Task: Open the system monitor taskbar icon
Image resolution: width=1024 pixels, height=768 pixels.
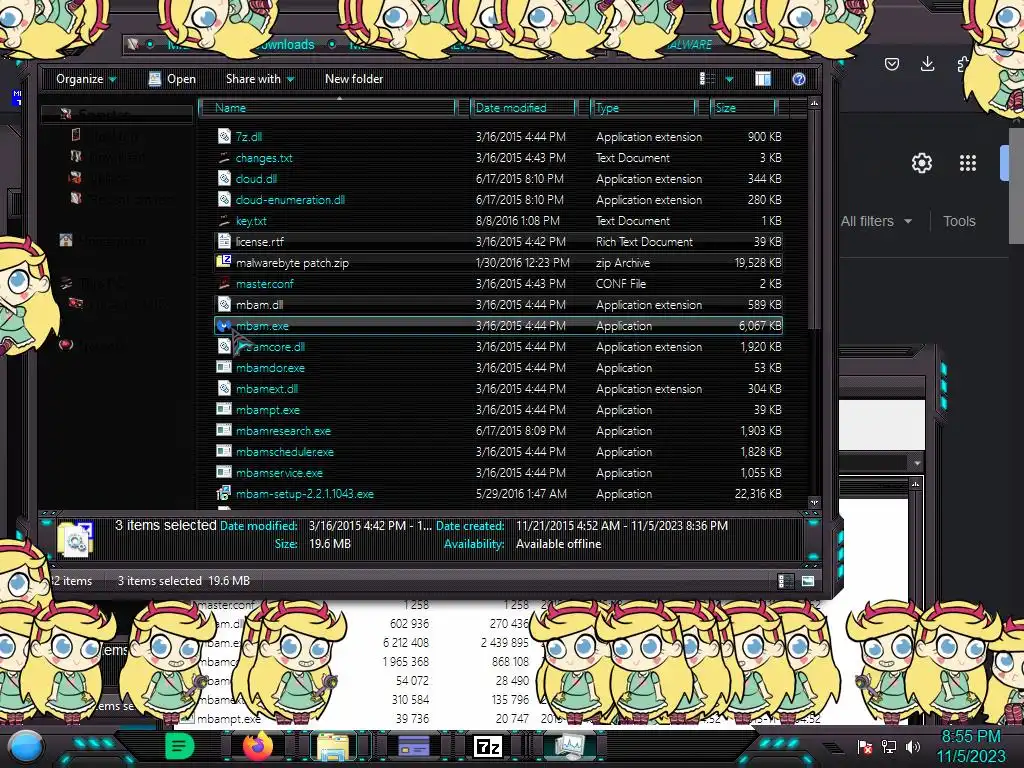Action: pos(570,746)
